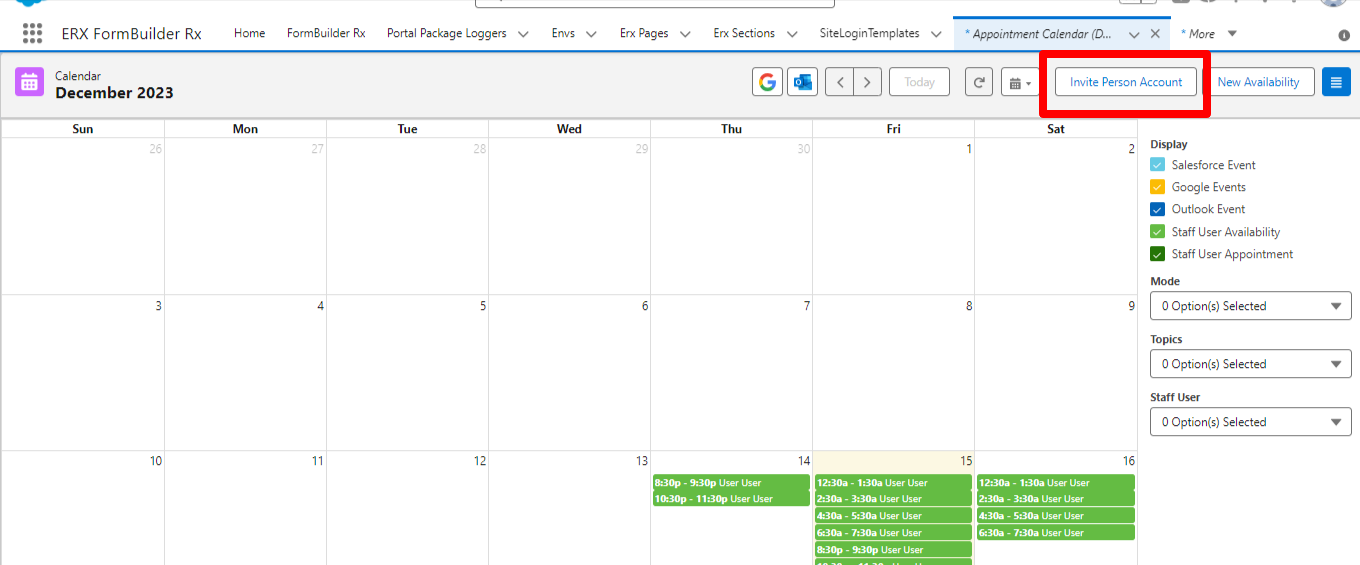Click the New Availability button
Screen dimensions: 1360x565
tap(1258, 82)
